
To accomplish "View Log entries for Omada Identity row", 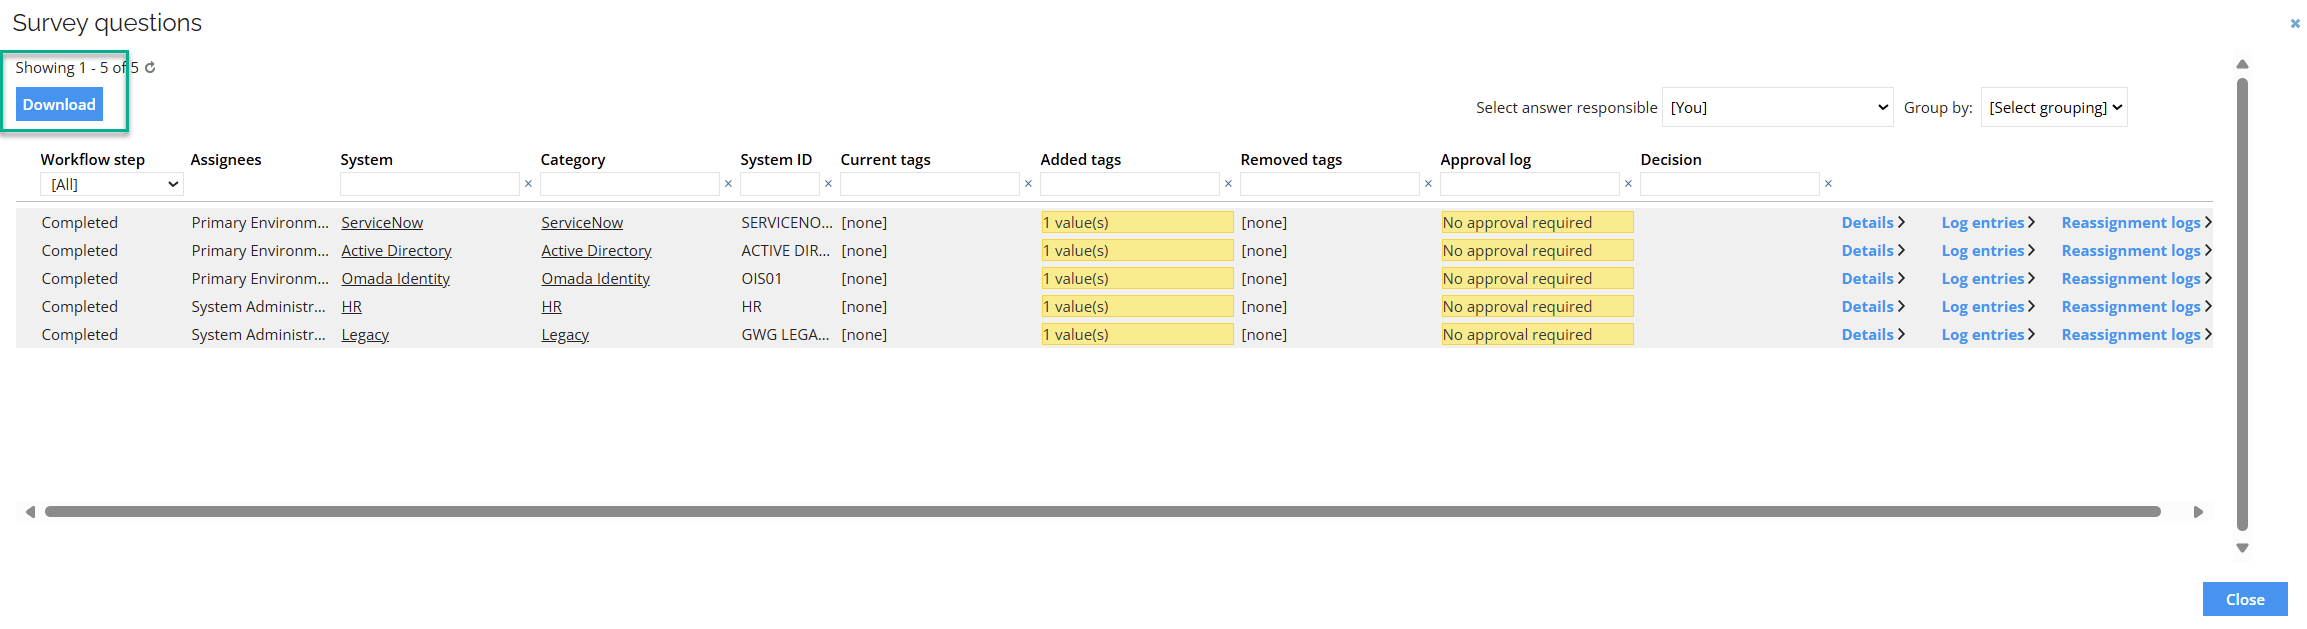I will coord(1988,278).
